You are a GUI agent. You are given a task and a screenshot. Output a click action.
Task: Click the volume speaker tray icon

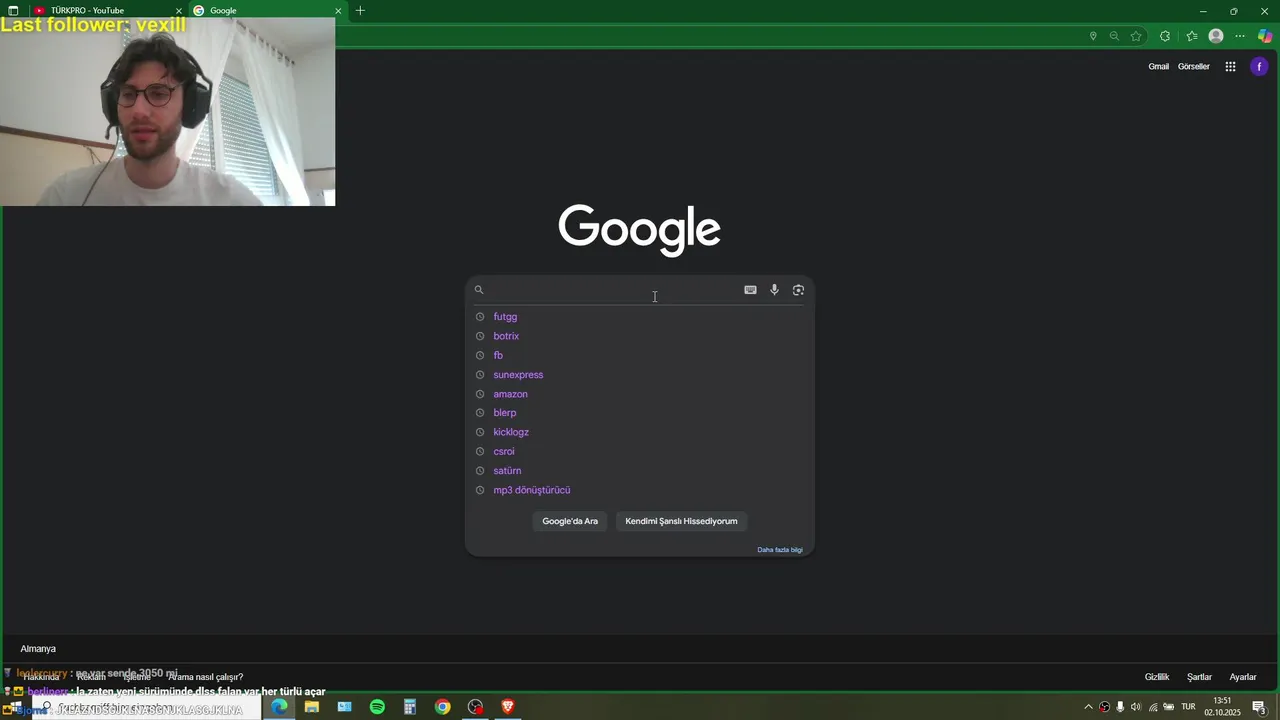1136,707
